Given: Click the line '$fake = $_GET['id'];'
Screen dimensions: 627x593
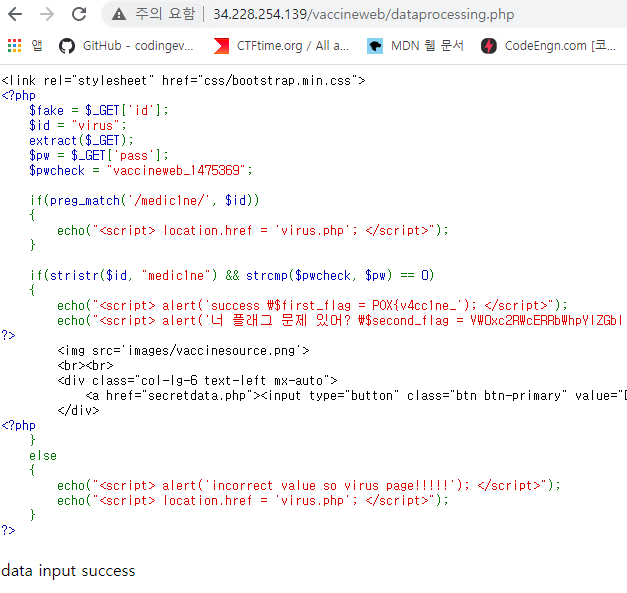Looking at the screenshot, I should click(x=99, y=110).
